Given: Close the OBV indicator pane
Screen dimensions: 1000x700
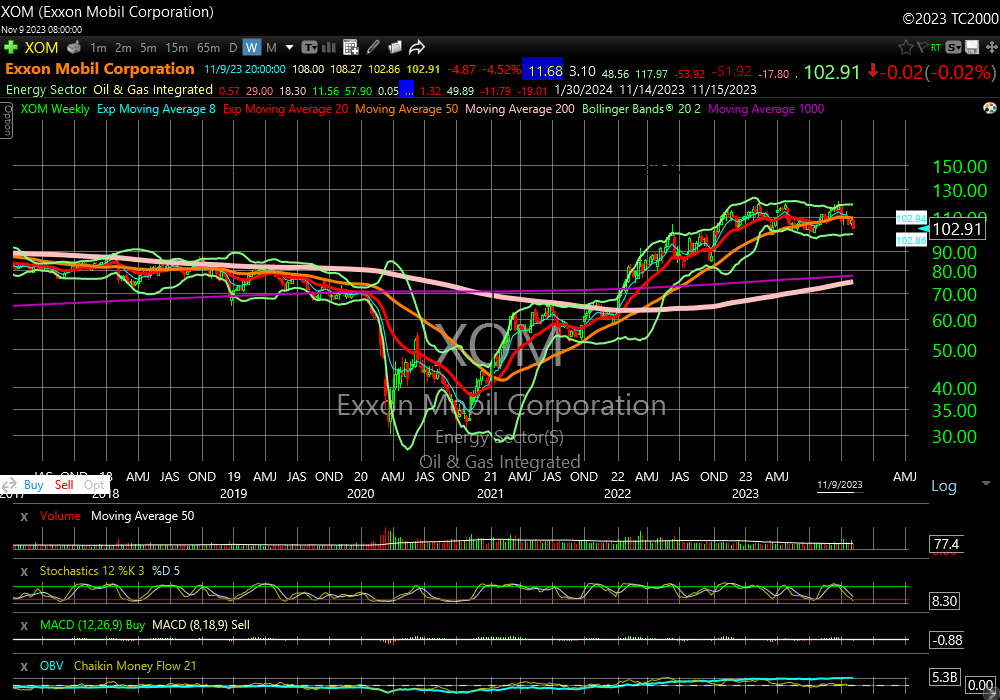Looking at the screenshot, I should click(x=24, y=666).
